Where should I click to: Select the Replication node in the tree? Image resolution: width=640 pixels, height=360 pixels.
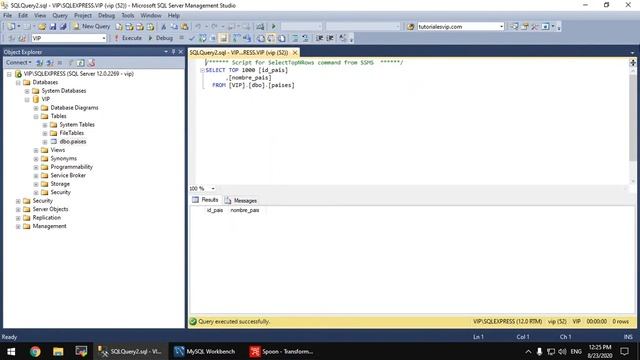pos(47,218)
